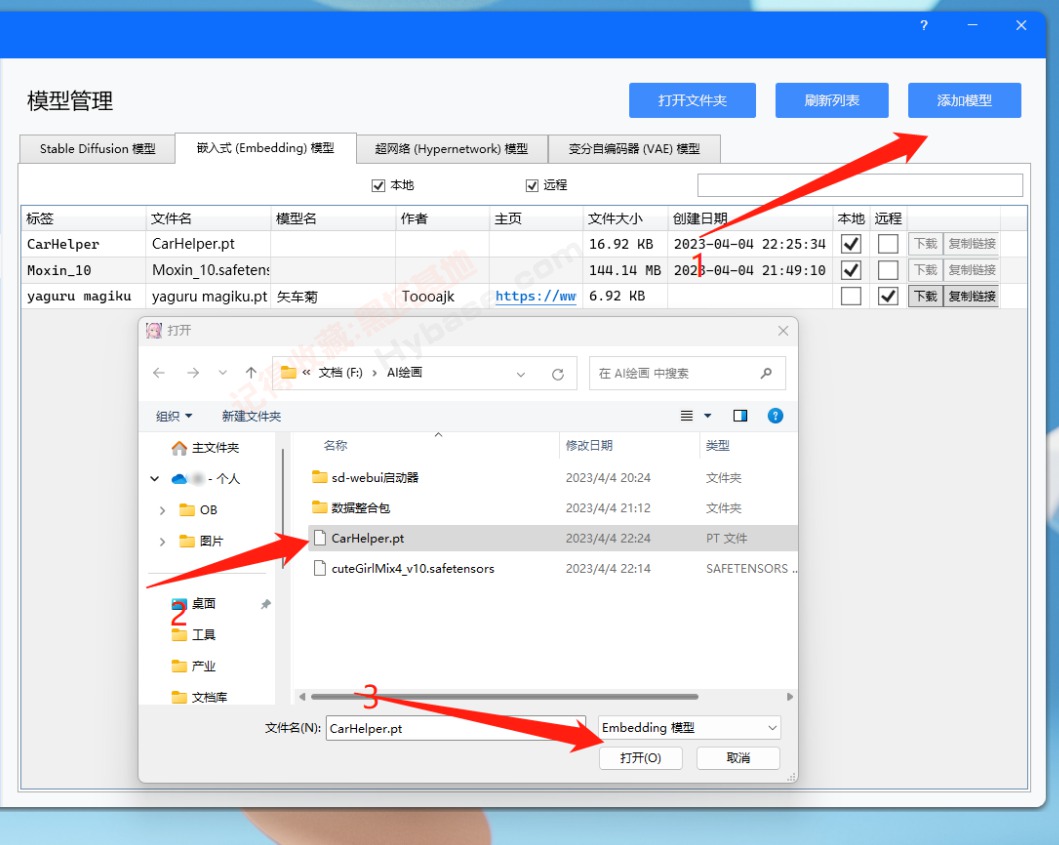
Task: Open the Embedding 模型 file type dropdown
Action: (690, 727)
